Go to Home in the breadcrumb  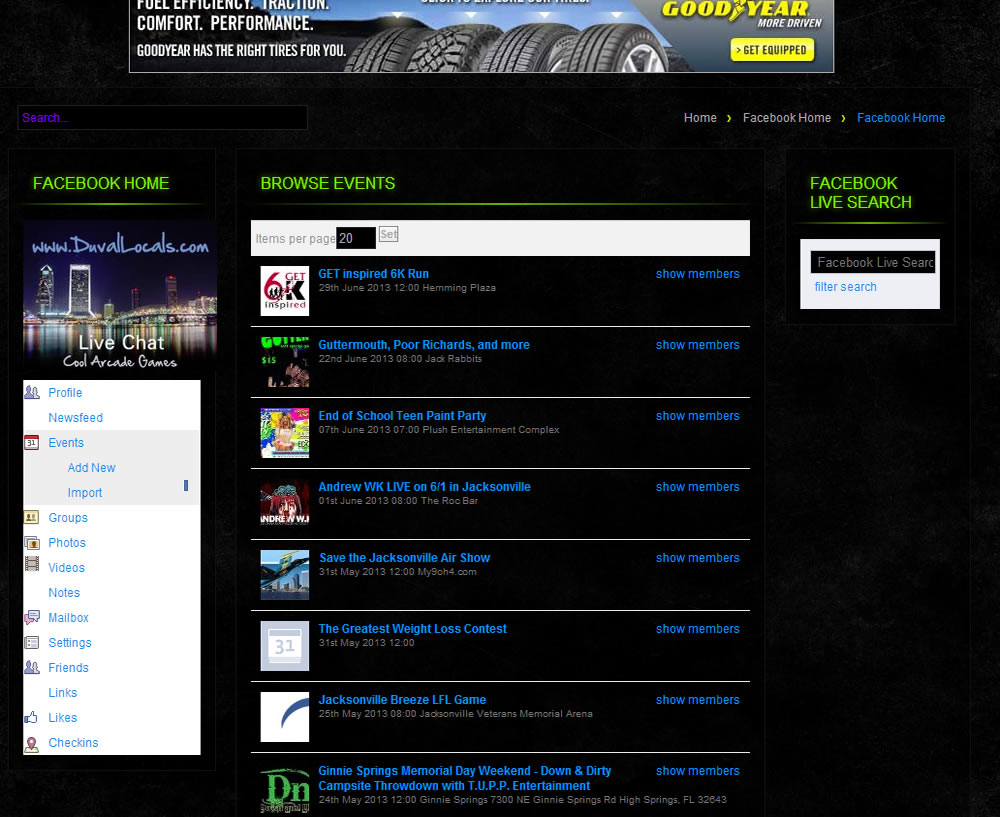(x=700, y=118)
